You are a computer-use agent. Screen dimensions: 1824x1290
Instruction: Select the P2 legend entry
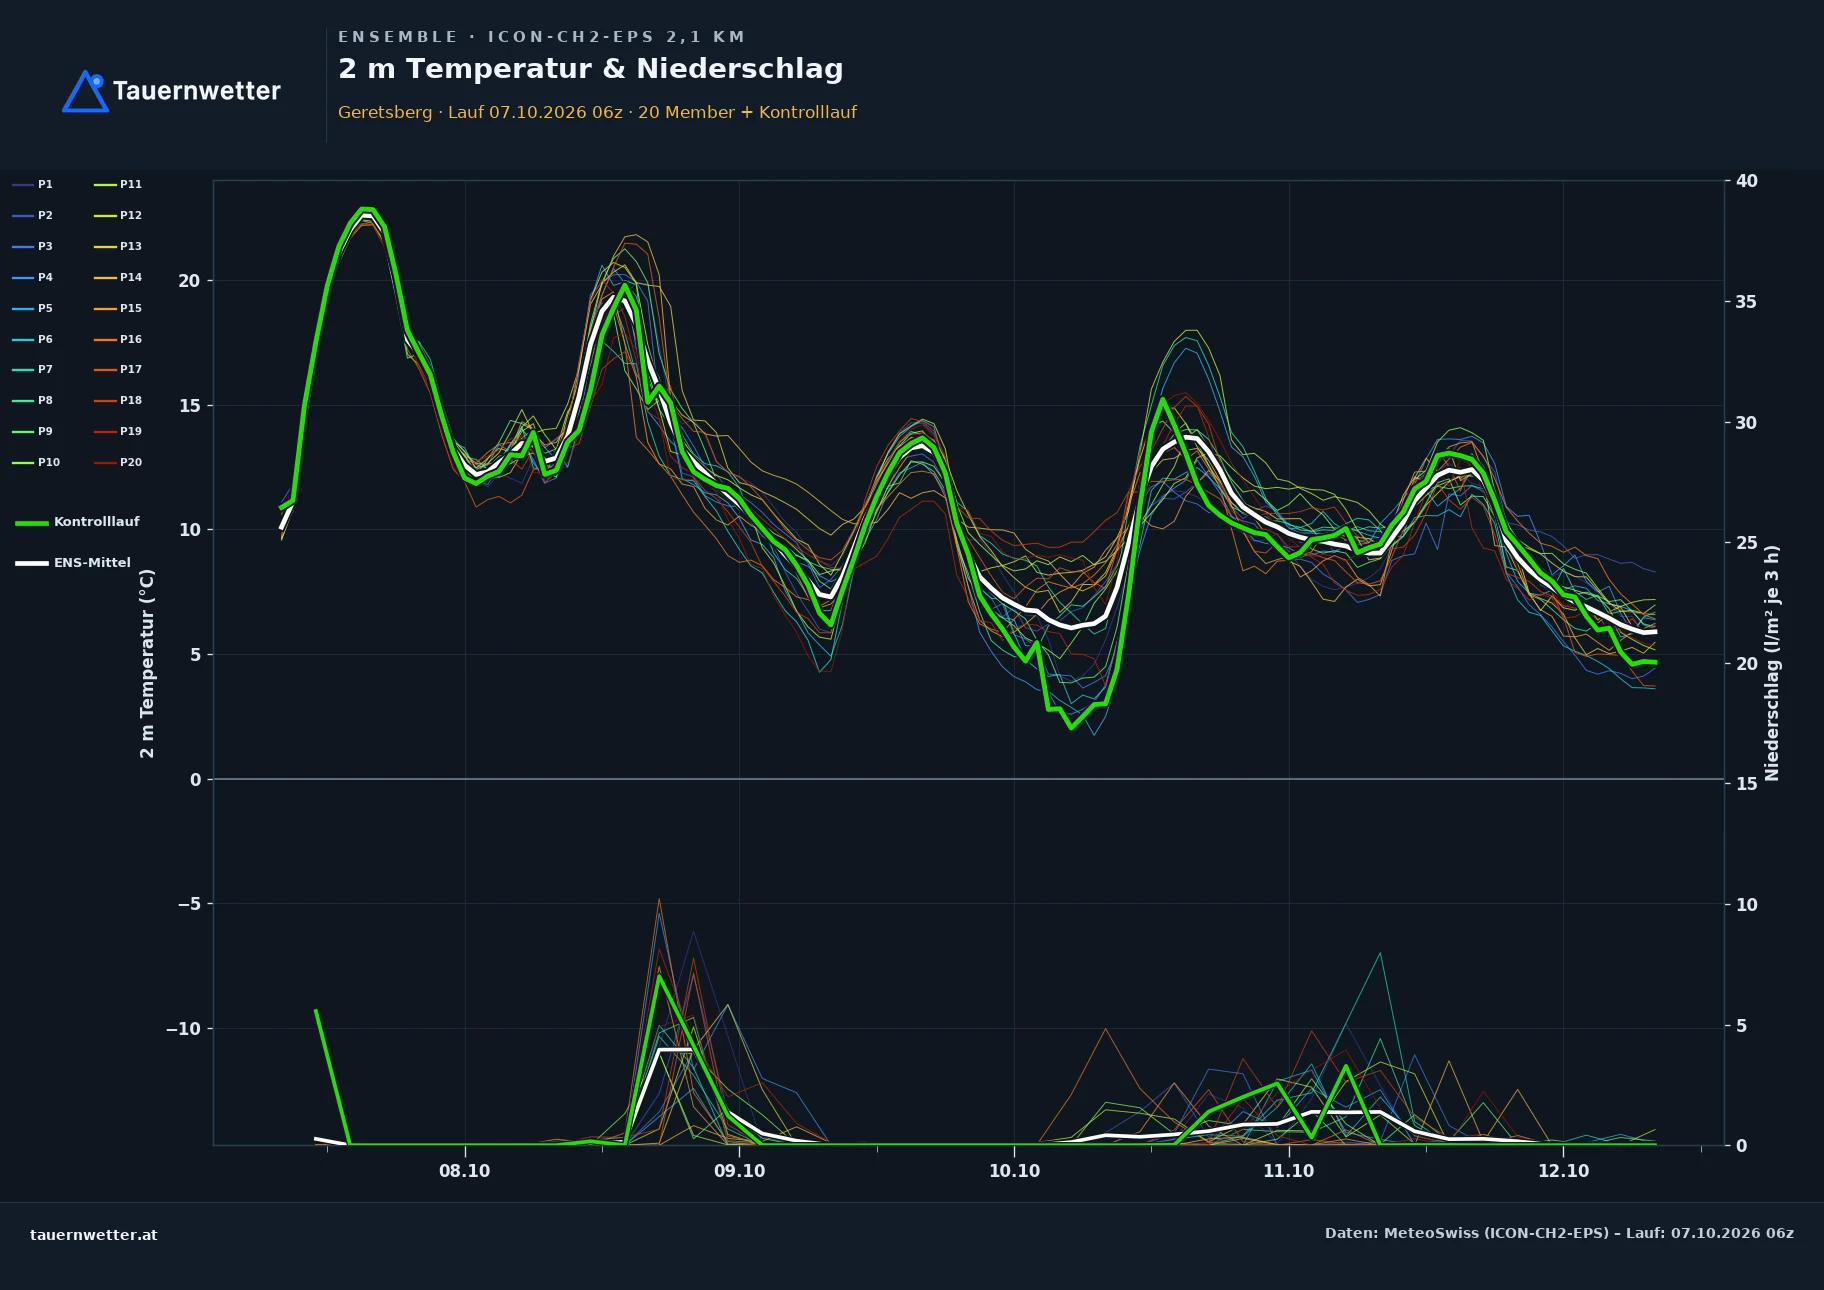coord(32,215)
